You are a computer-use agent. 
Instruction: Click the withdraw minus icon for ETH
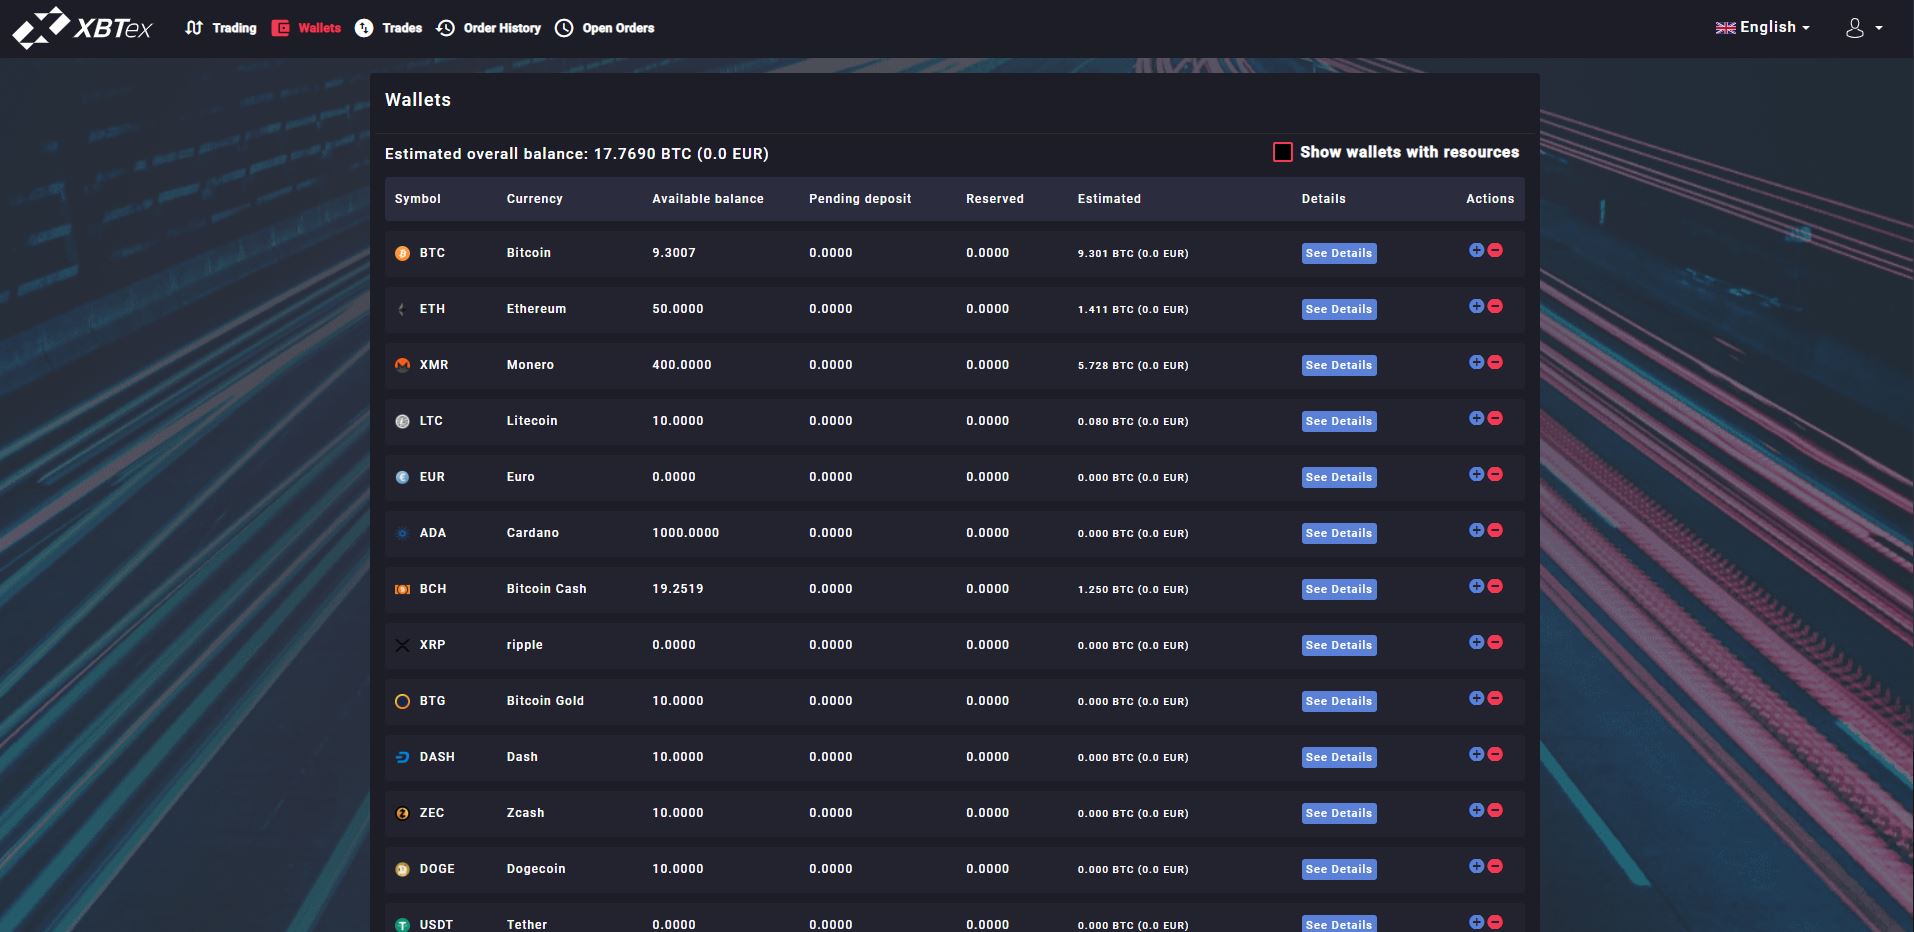pos(1495,306)
